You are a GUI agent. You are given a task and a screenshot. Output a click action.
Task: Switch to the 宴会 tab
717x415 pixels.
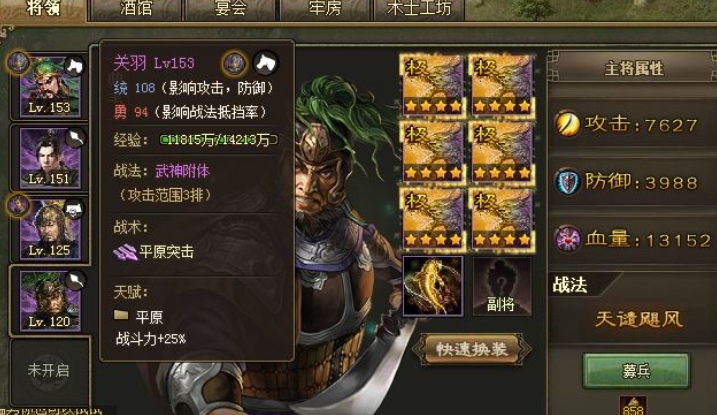pos(231,9)
